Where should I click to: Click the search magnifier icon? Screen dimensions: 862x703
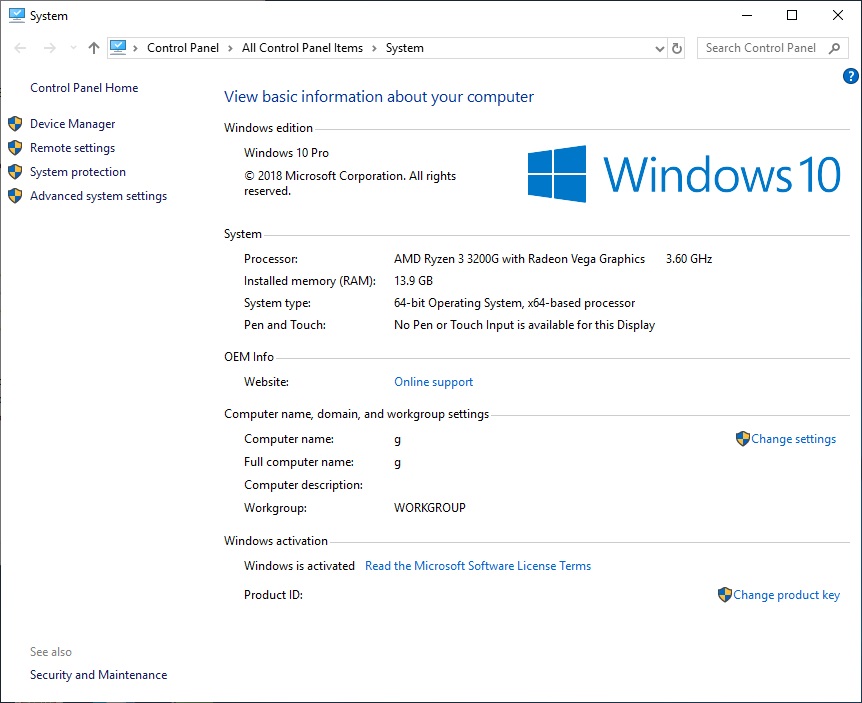tap(835, 48)
